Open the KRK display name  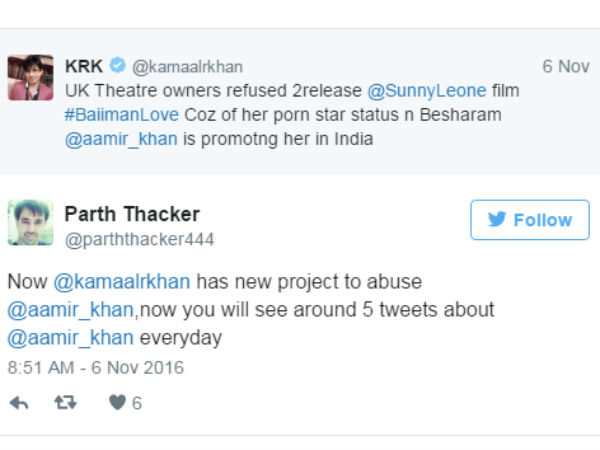pyautogui.click(x=84, y=66)
